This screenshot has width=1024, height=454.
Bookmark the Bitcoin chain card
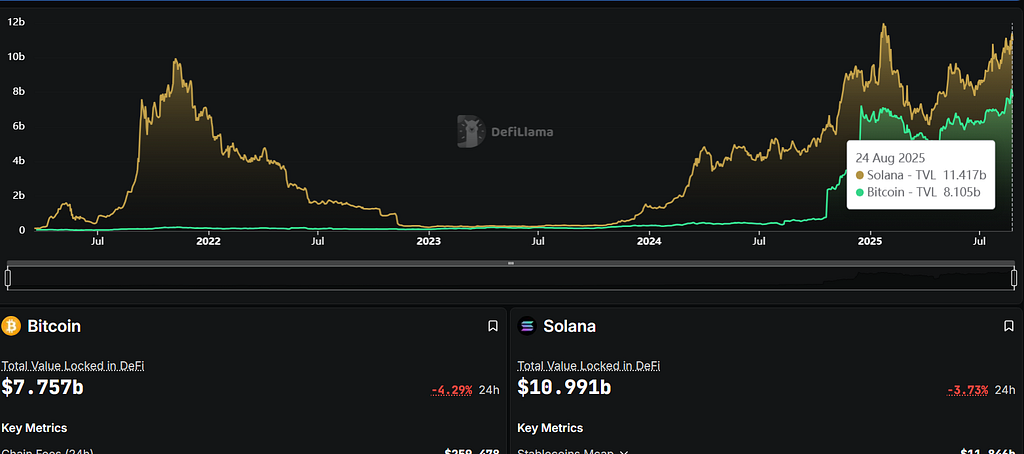[493, 326]
